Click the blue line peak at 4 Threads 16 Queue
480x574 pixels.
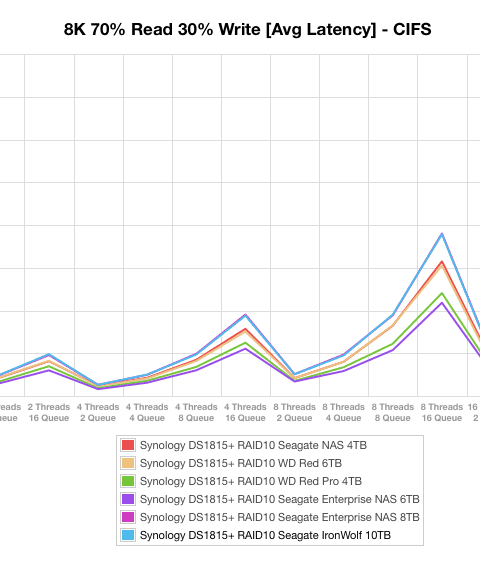(x=246, y=315)
